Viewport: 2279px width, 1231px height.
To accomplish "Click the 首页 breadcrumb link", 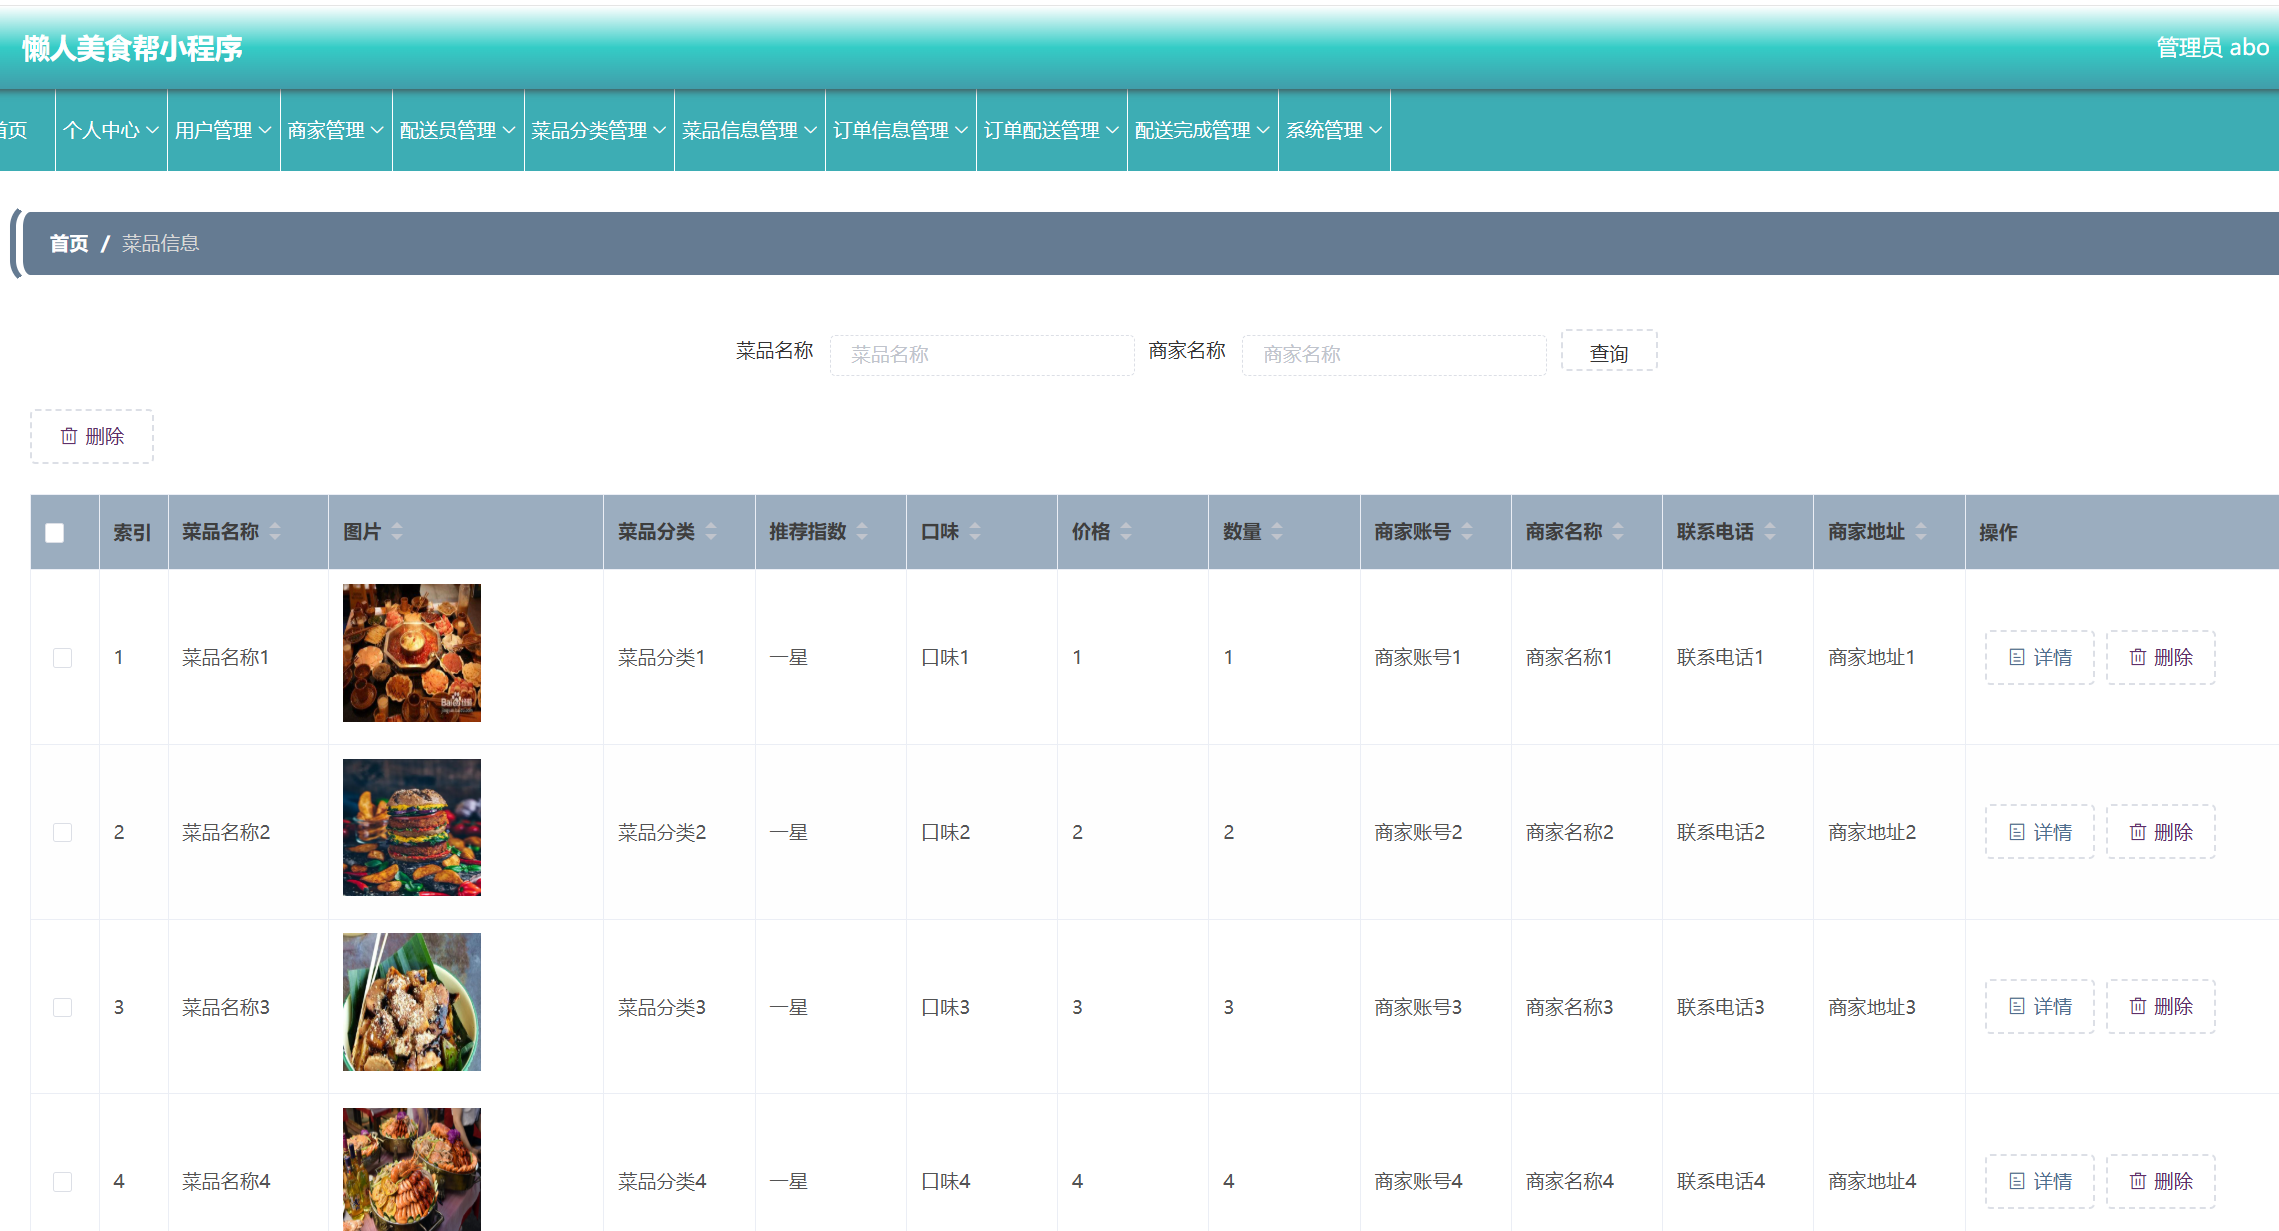I will coord(69,243).
